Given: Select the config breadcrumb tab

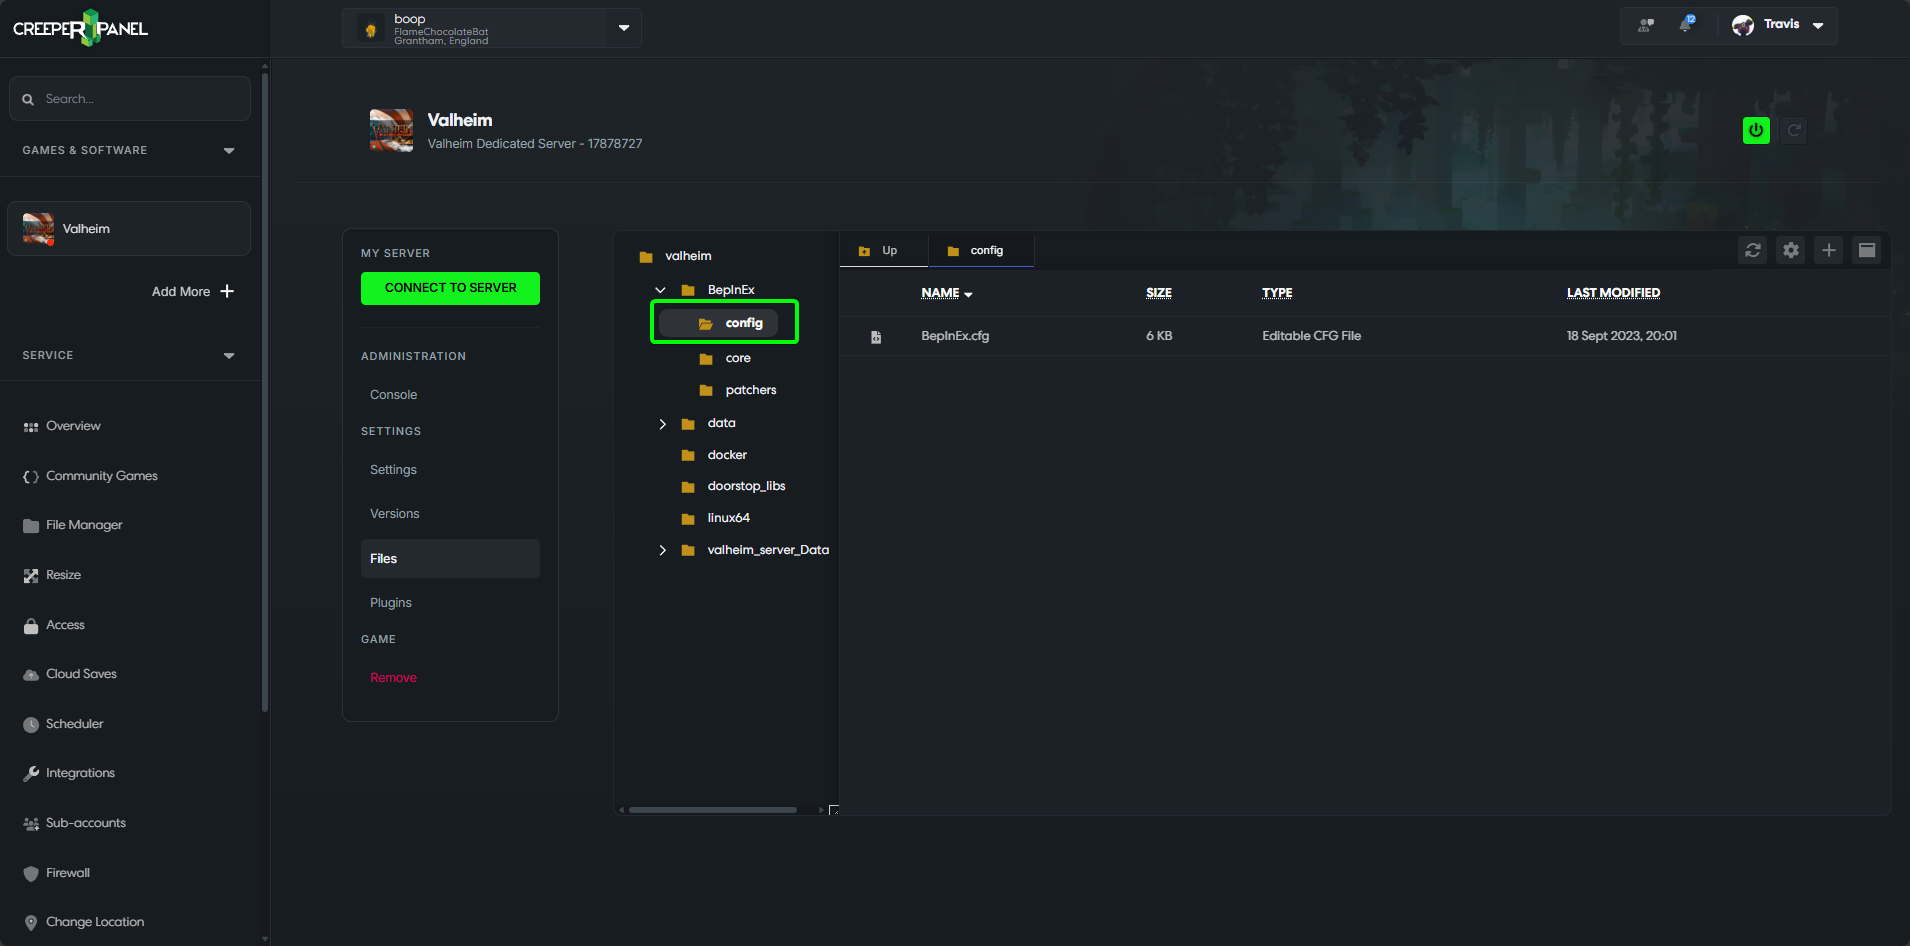Looking at the screenshot, I should [x=981, y=250].
